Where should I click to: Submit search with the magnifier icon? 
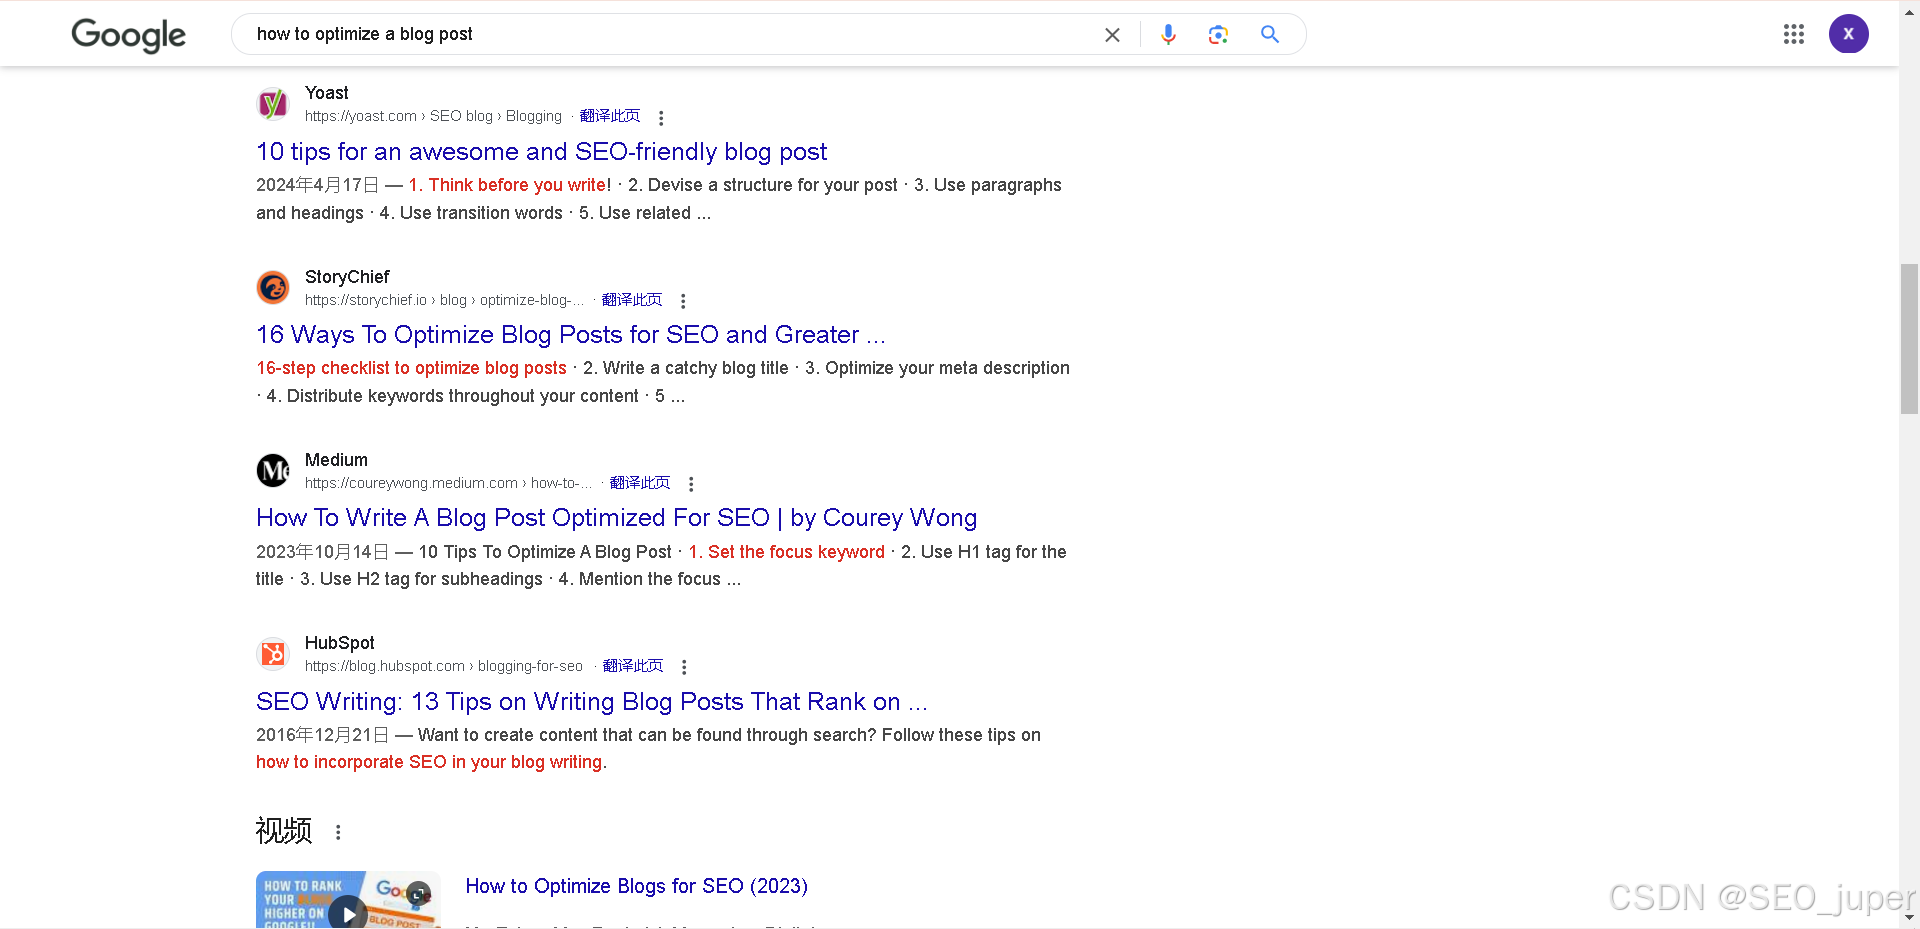[1270, 34]
